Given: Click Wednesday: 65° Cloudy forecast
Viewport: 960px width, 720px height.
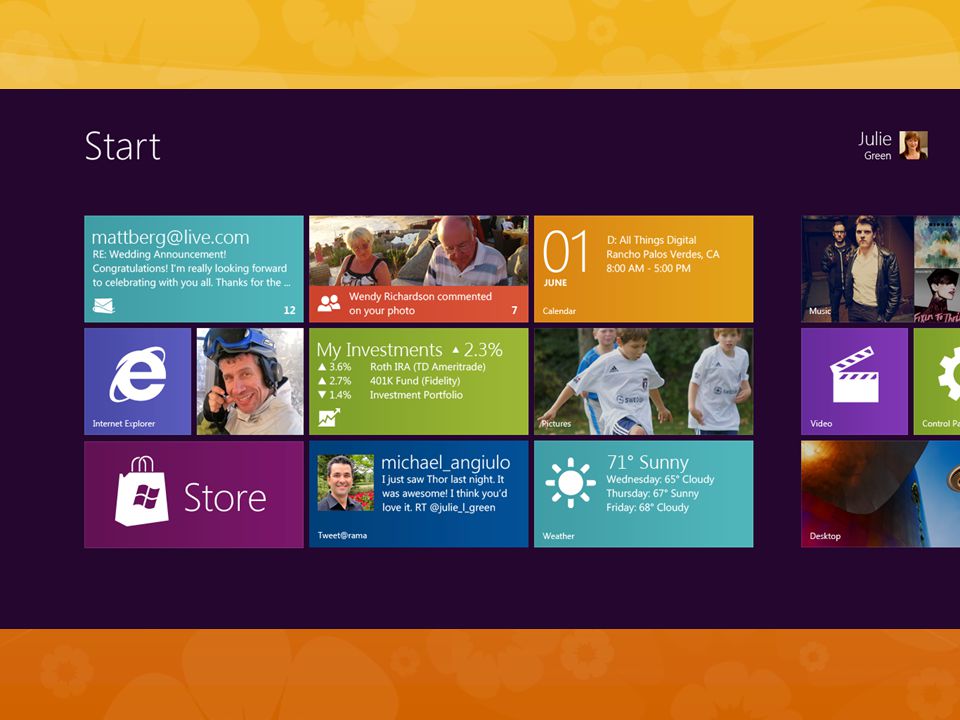Looking at the screenshot, I should click(661, 479).
